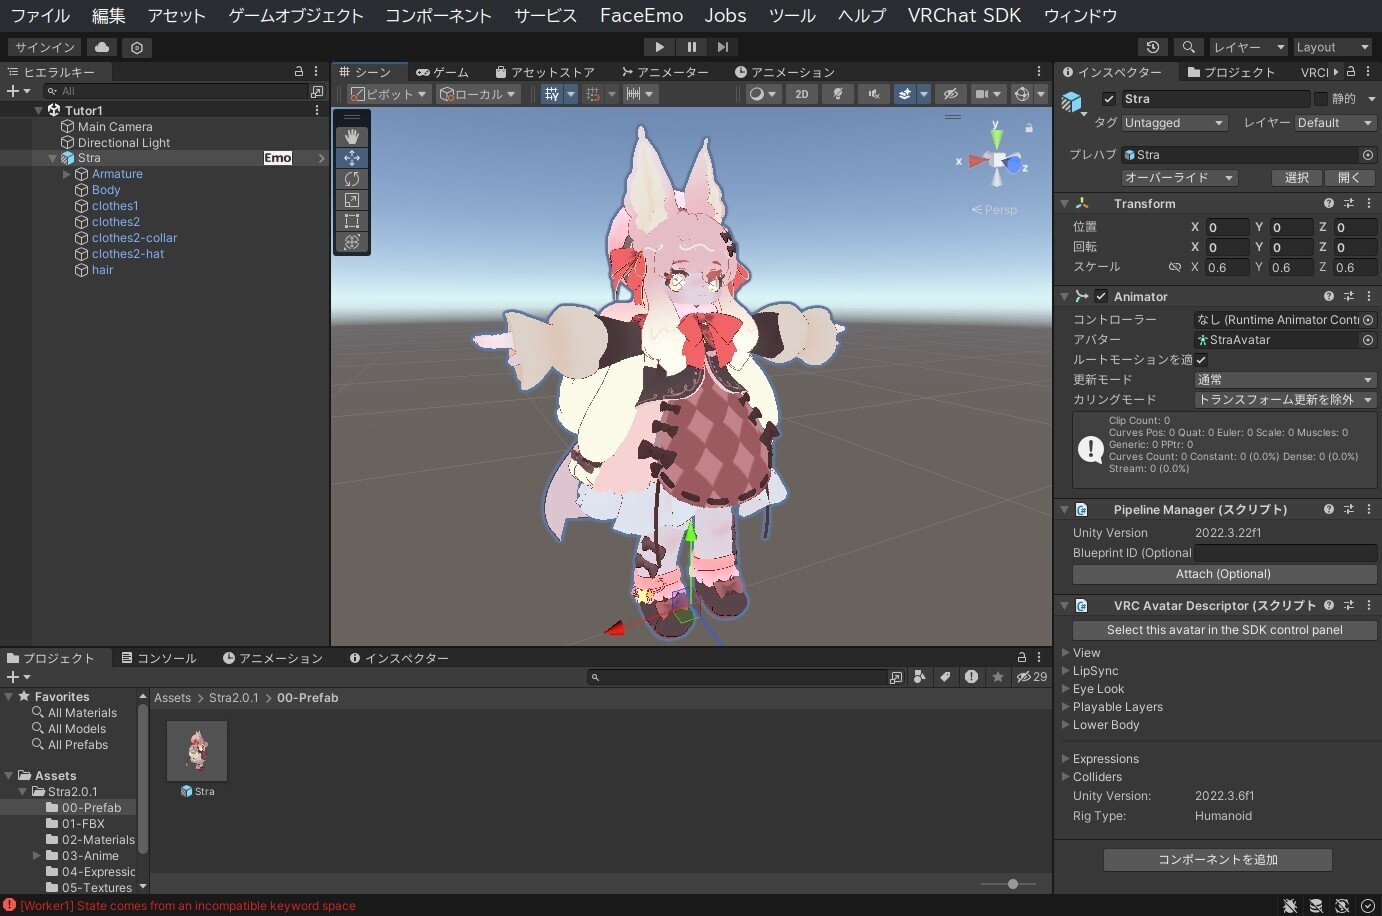Open the cloud services icon
This screenshot has width=1382, height=916.
point(102,47)
